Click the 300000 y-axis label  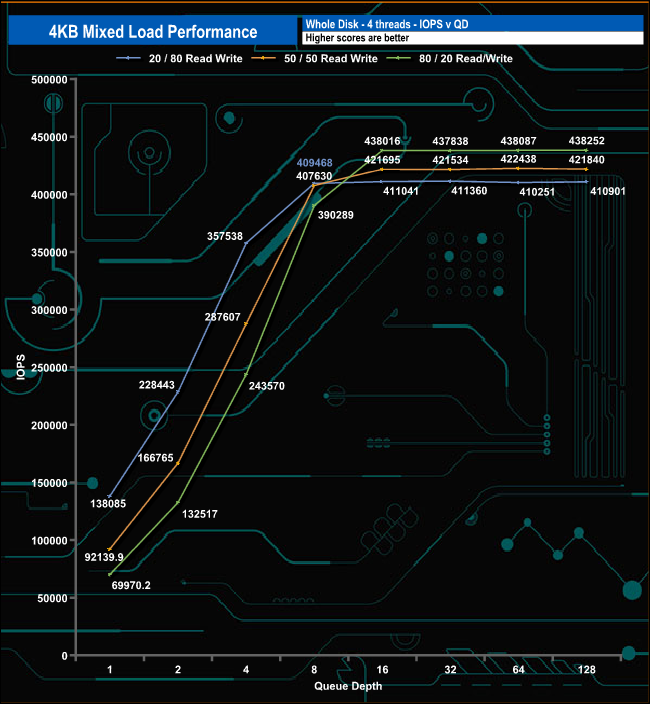pyautogui.click(x=49, y=310)
